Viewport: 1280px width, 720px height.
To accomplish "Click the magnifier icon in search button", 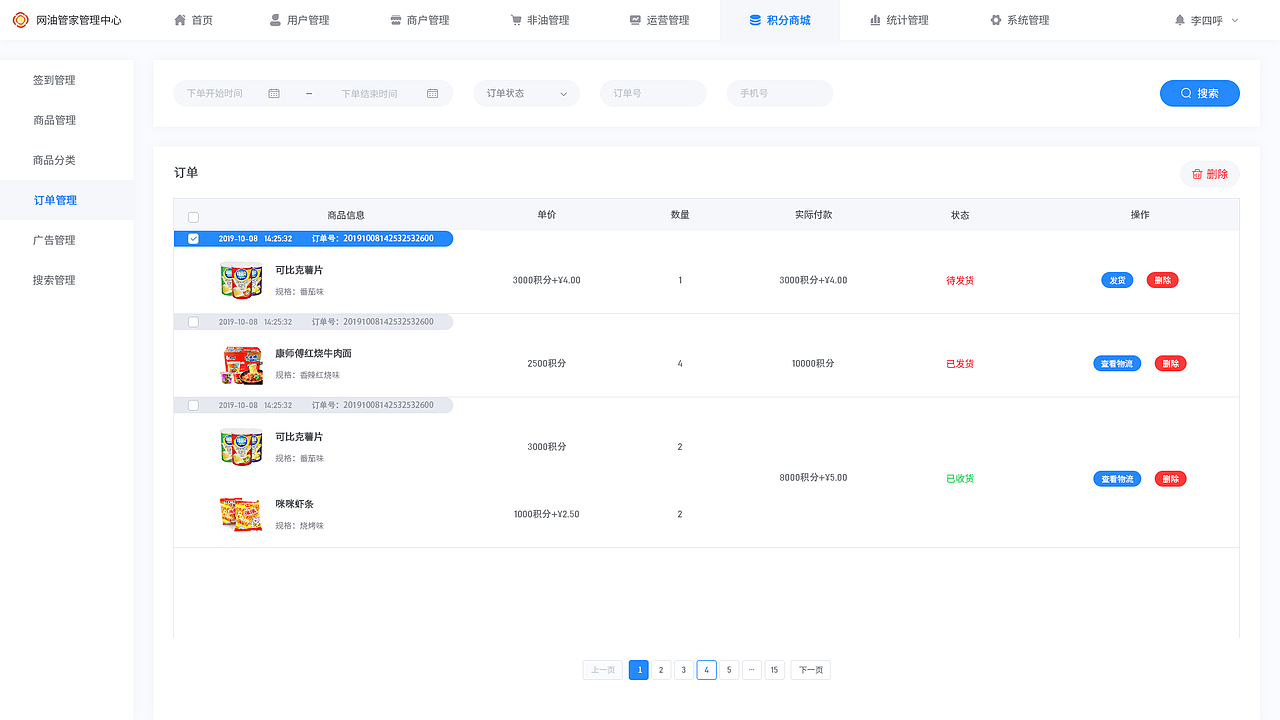I will point(1186,93).
